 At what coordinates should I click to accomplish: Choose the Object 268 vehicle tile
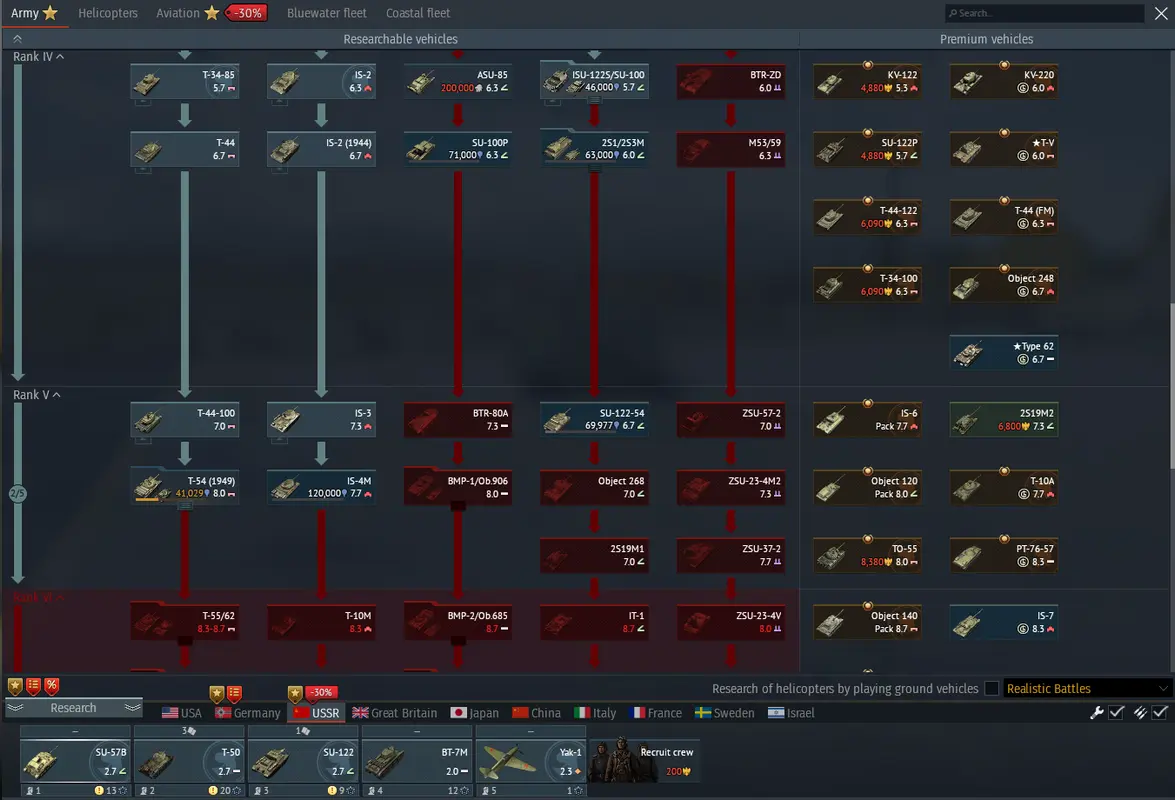(594, 488)
